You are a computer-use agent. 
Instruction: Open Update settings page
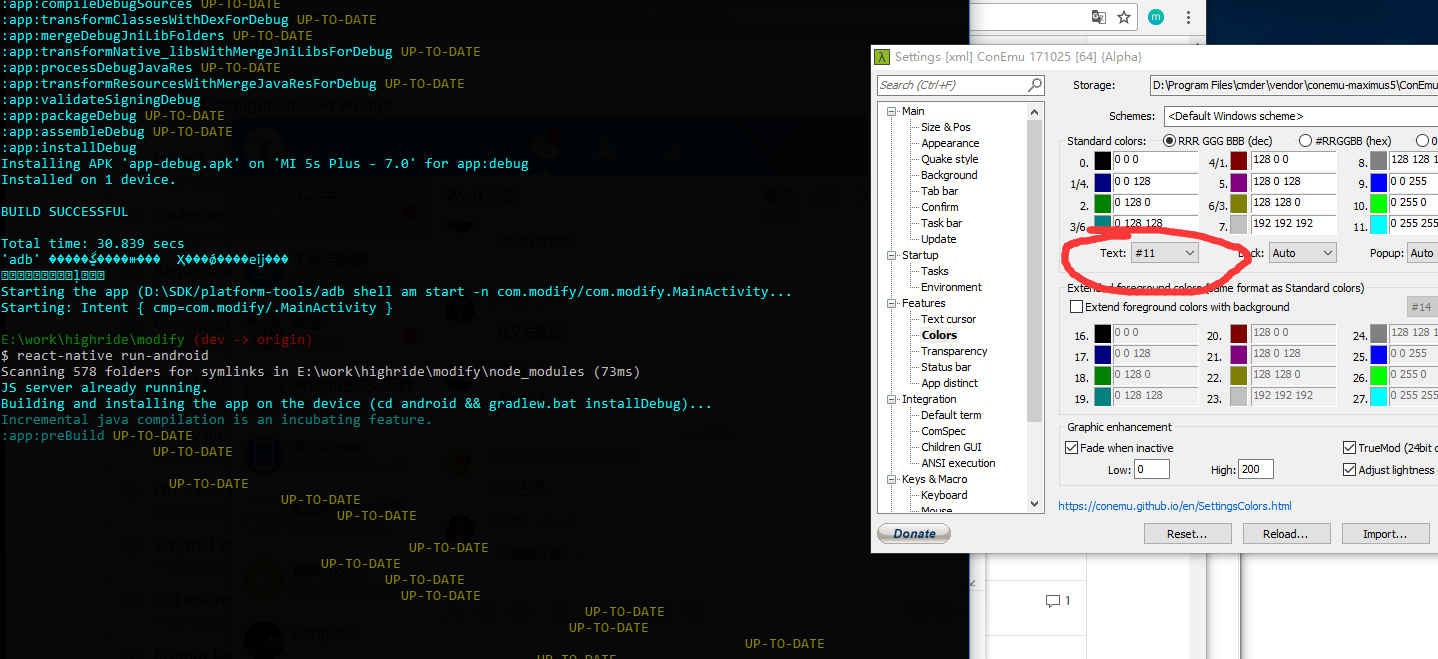(939, 239)
